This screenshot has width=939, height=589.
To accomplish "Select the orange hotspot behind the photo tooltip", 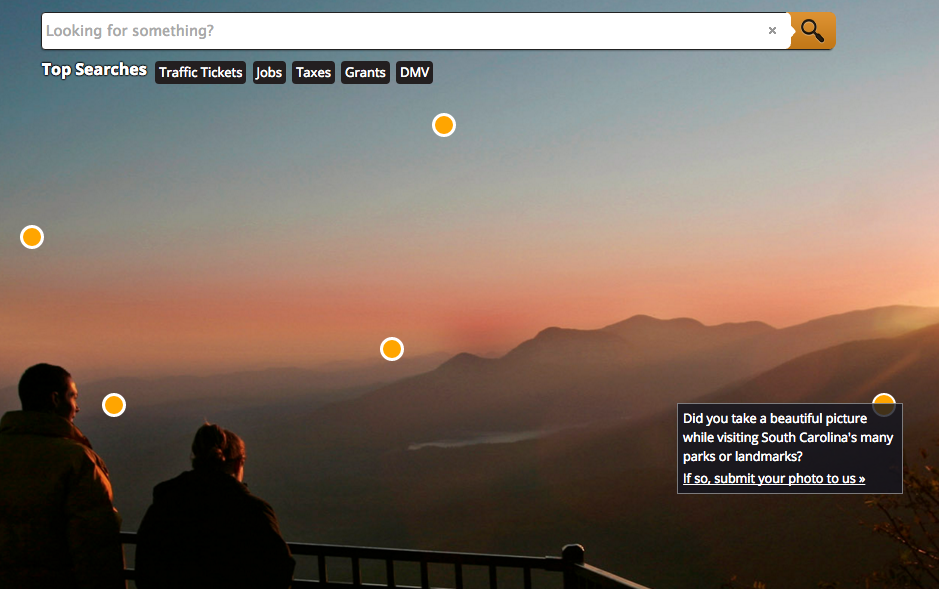I will (x=884, y=405).
